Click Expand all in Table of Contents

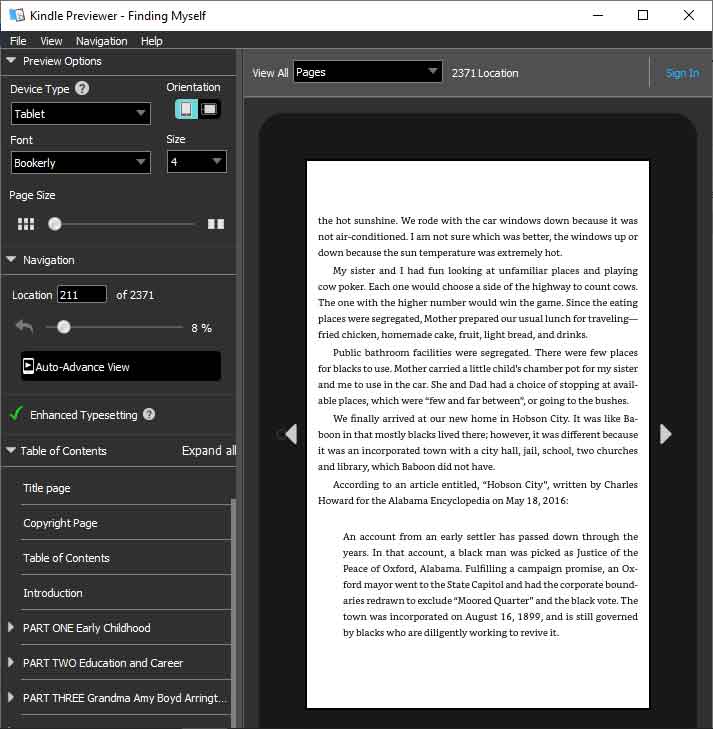(209, 451)
